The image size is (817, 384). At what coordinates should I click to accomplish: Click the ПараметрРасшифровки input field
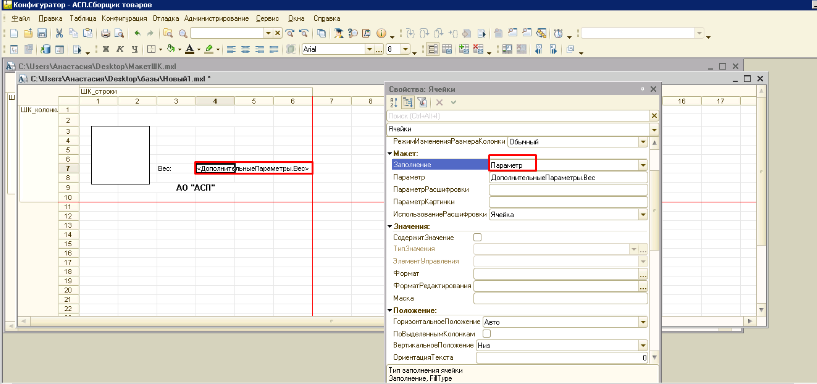pyautogui.click(x=568, y=190)
